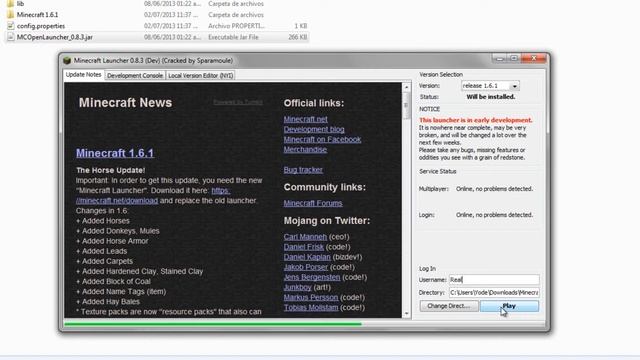This screenshot has height=360, width=640.
Task: Click the lib folder icon
Action: [11, 4]
